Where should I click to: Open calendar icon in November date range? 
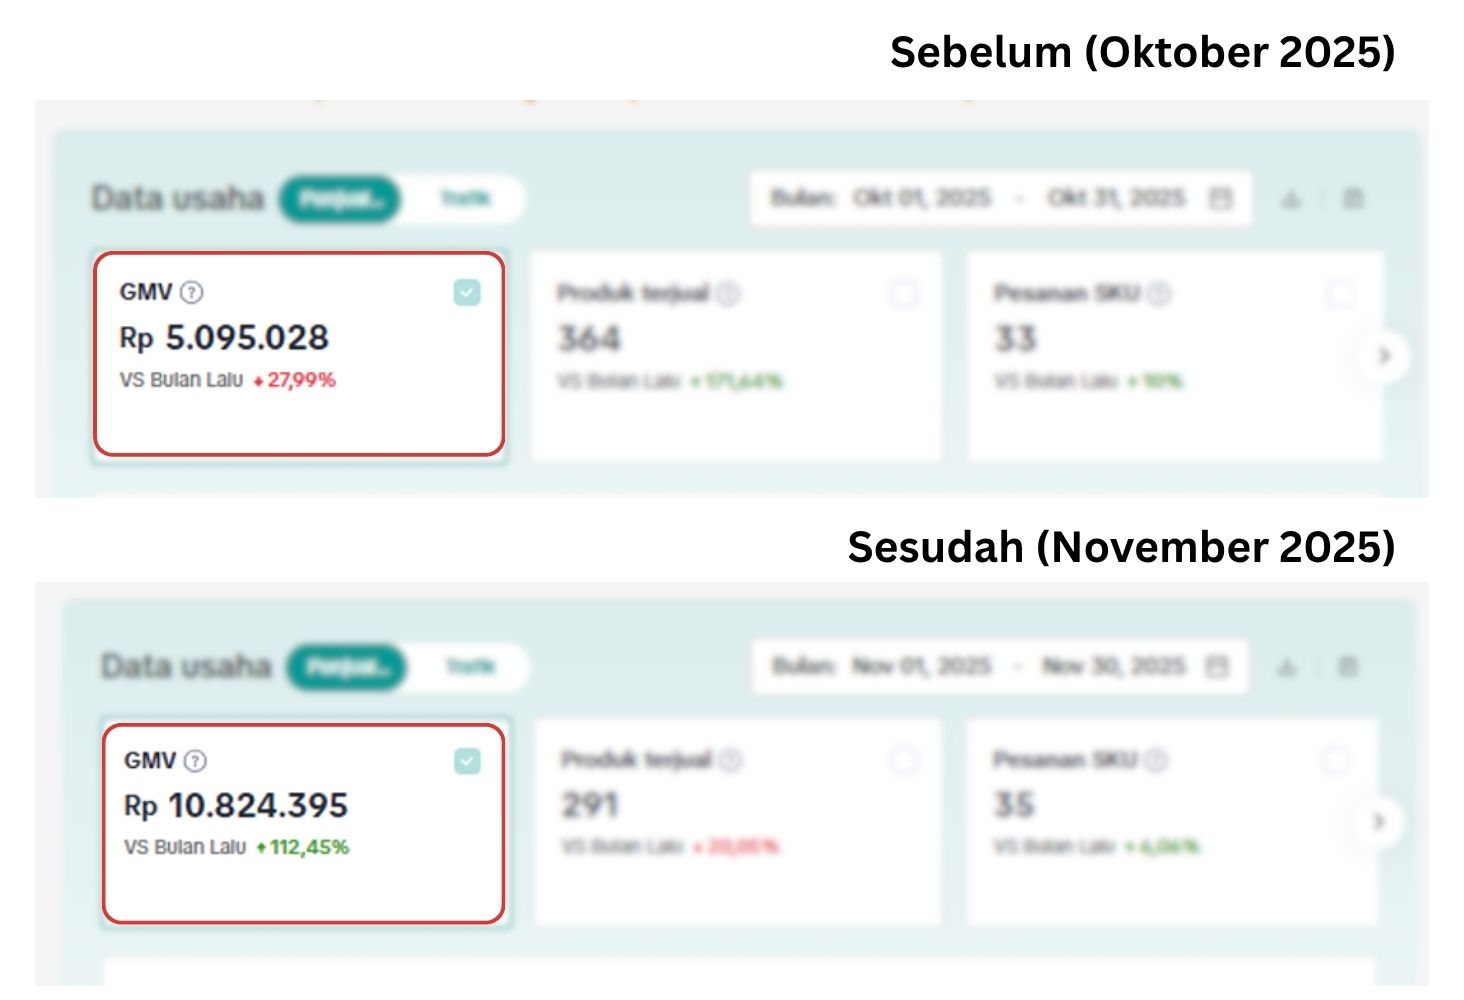point(1216,666)
